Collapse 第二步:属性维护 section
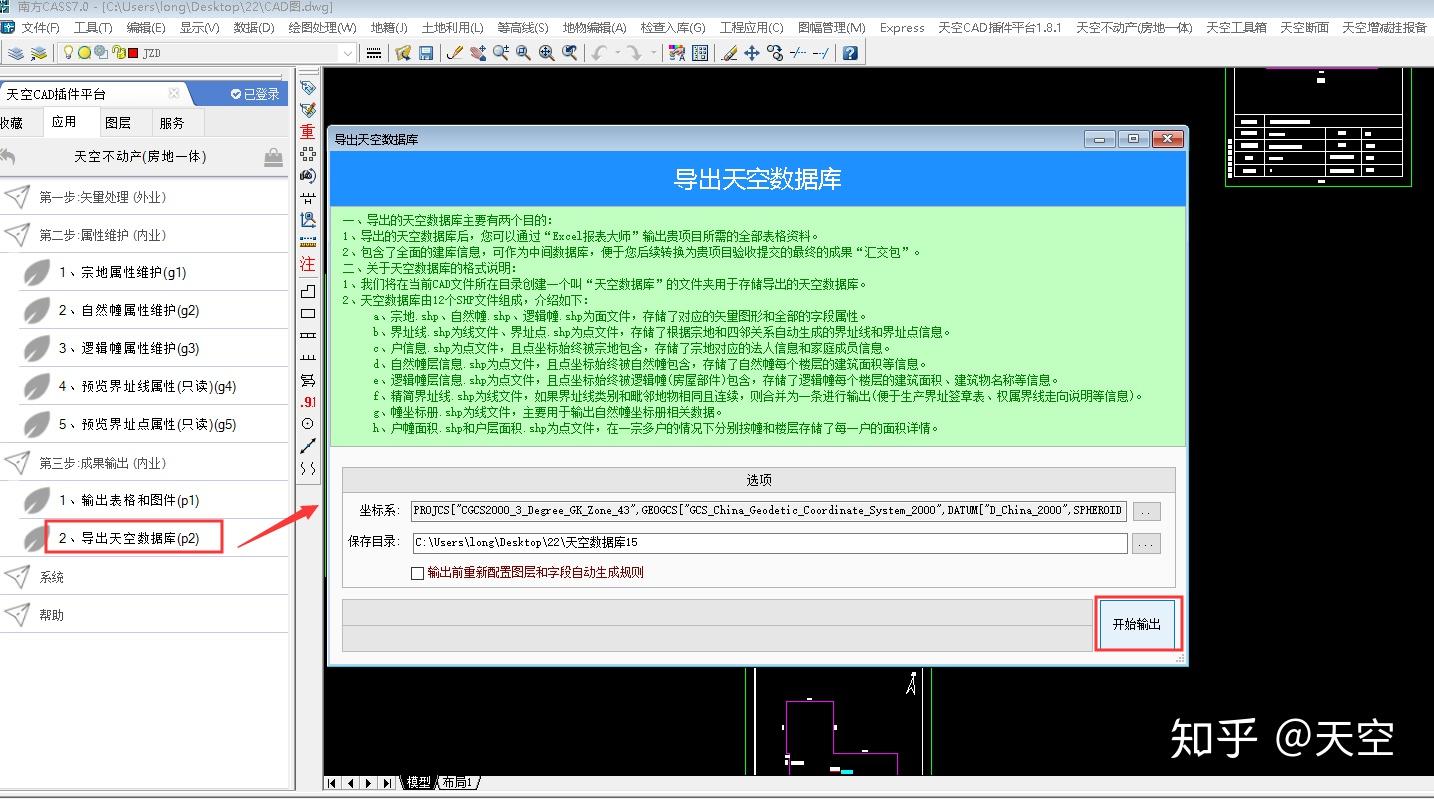The image size is (1434, 799). (144, 235)
